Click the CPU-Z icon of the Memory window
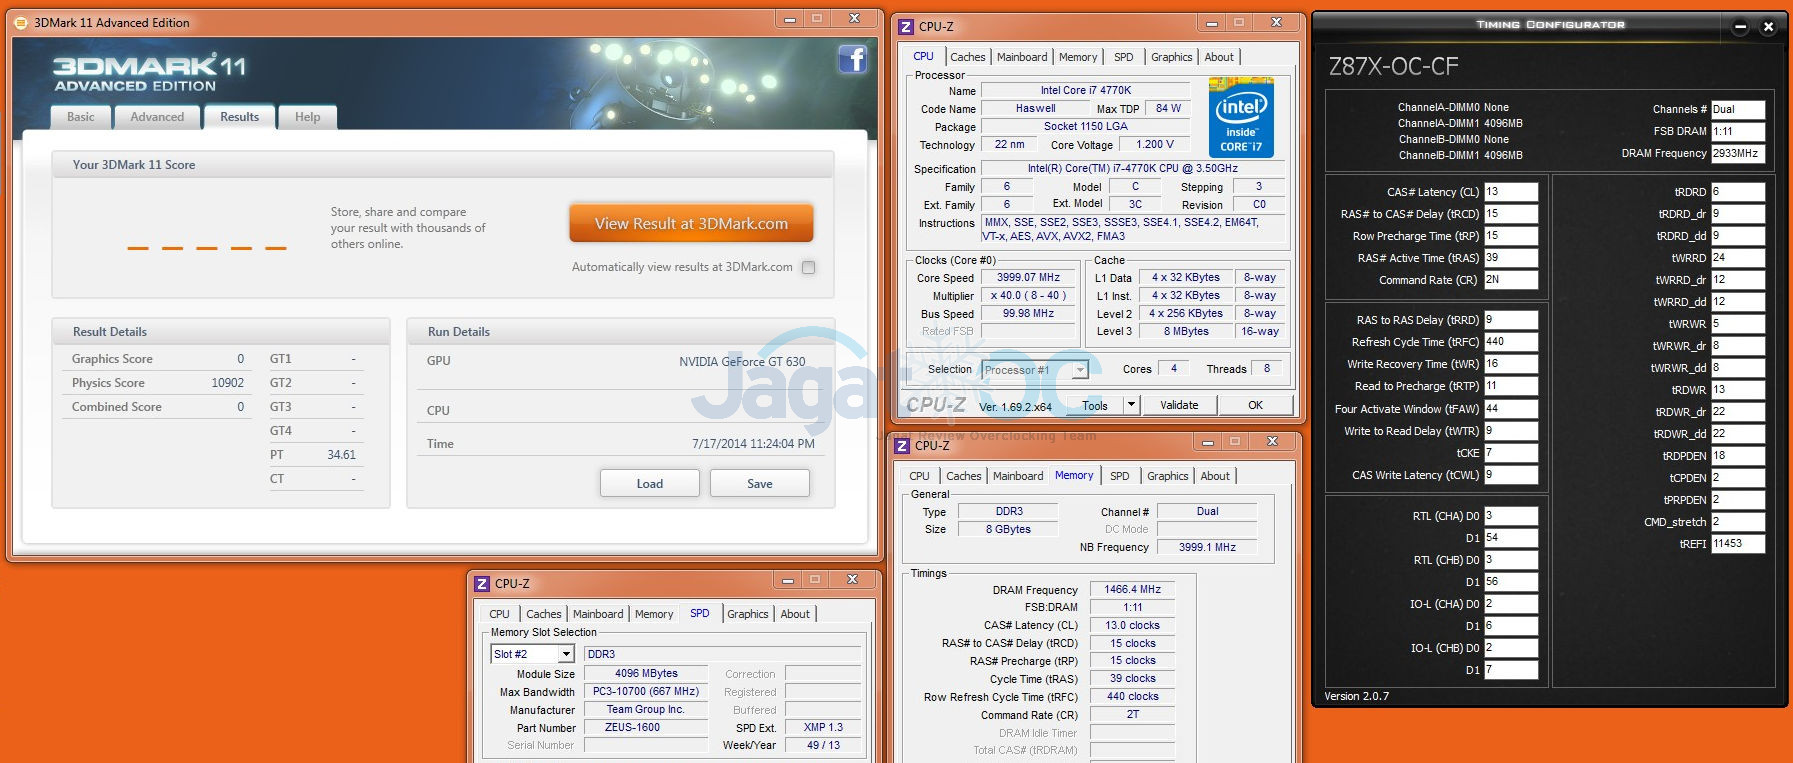 (902, 446)
